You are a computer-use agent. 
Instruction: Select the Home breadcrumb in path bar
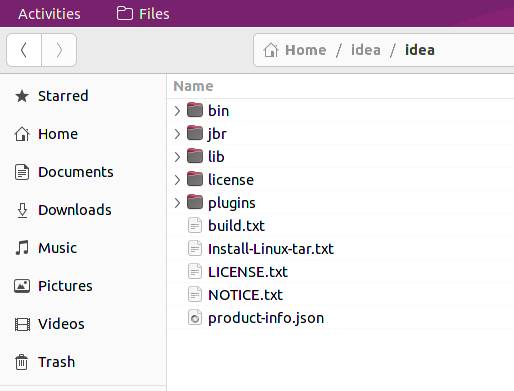[306, 50]
